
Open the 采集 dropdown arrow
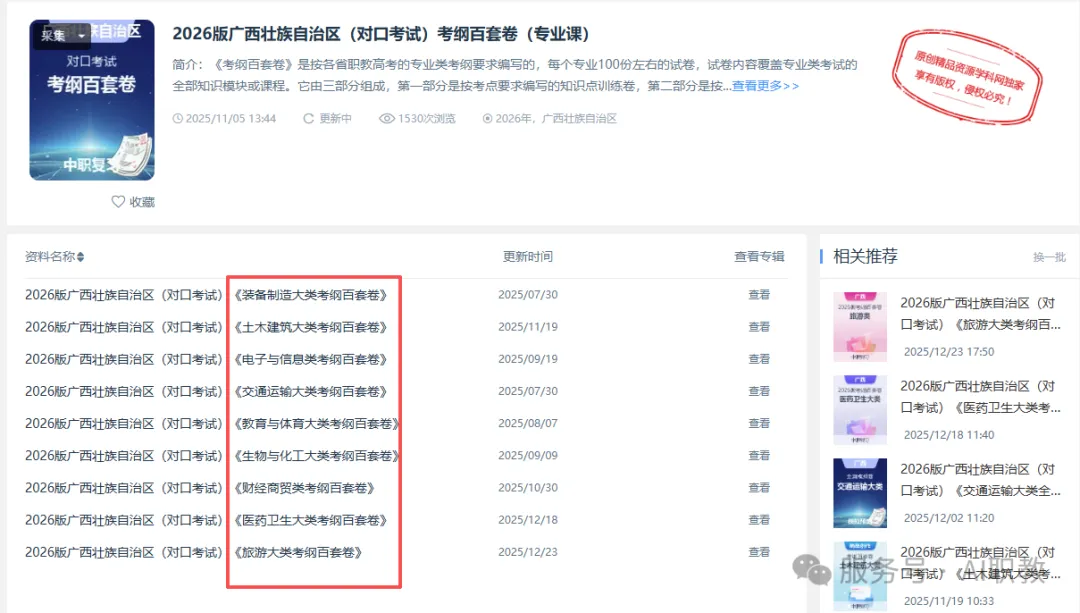[80, 35]
